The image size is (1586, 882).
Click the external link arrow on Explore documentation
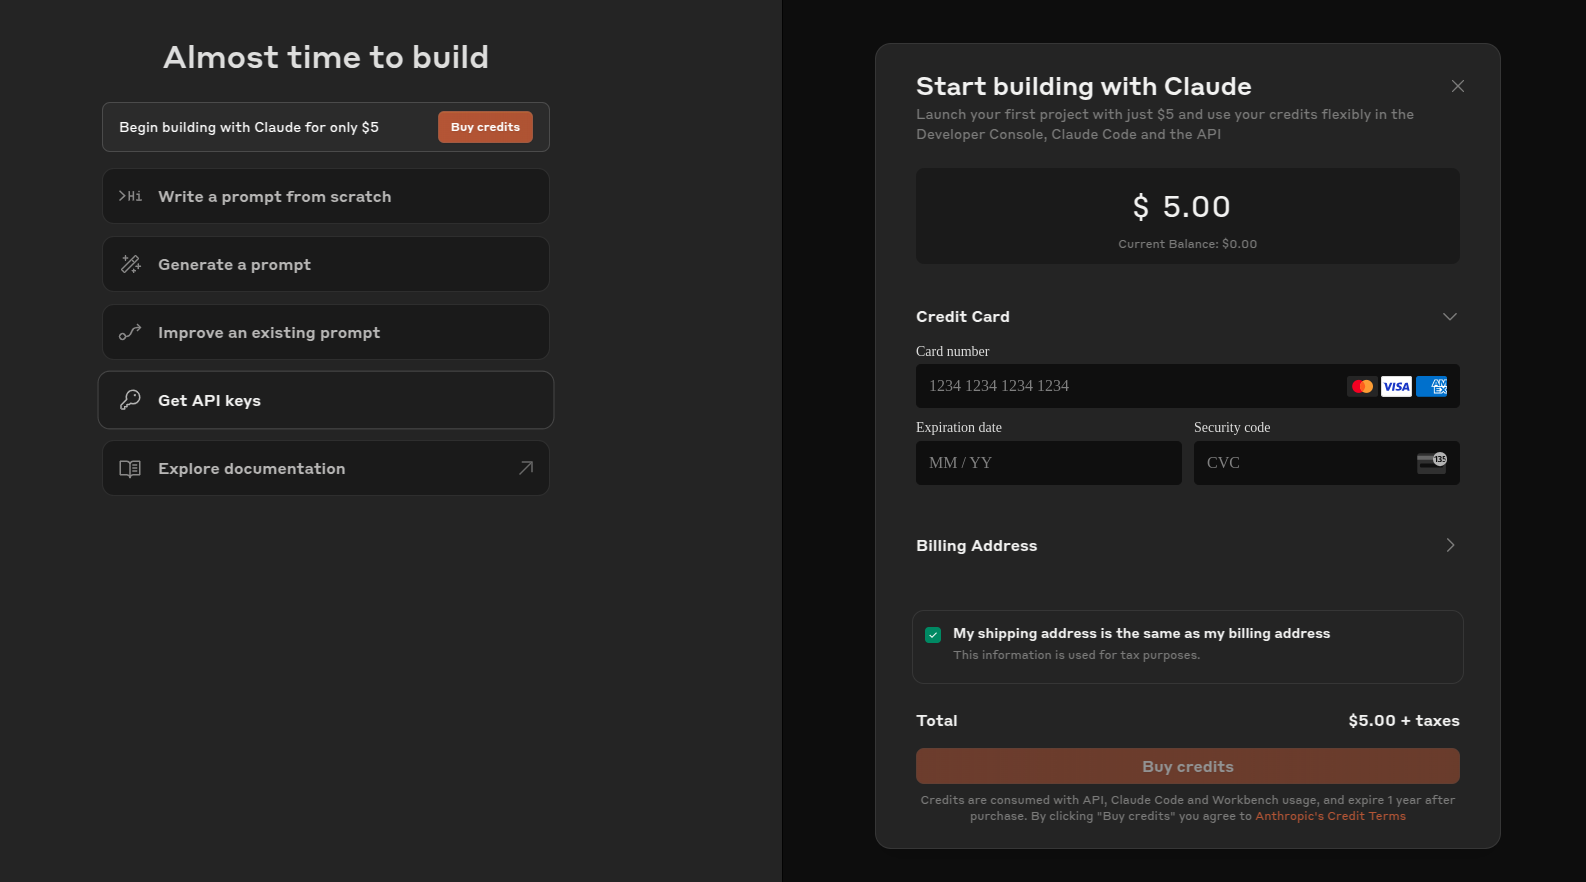point(526,468)
